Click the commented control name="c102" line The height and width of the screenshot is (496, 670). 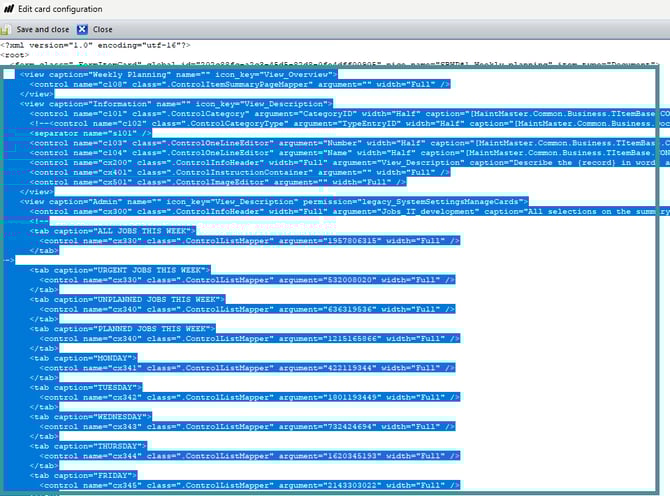pyautogui.click(x=350, y=123)
